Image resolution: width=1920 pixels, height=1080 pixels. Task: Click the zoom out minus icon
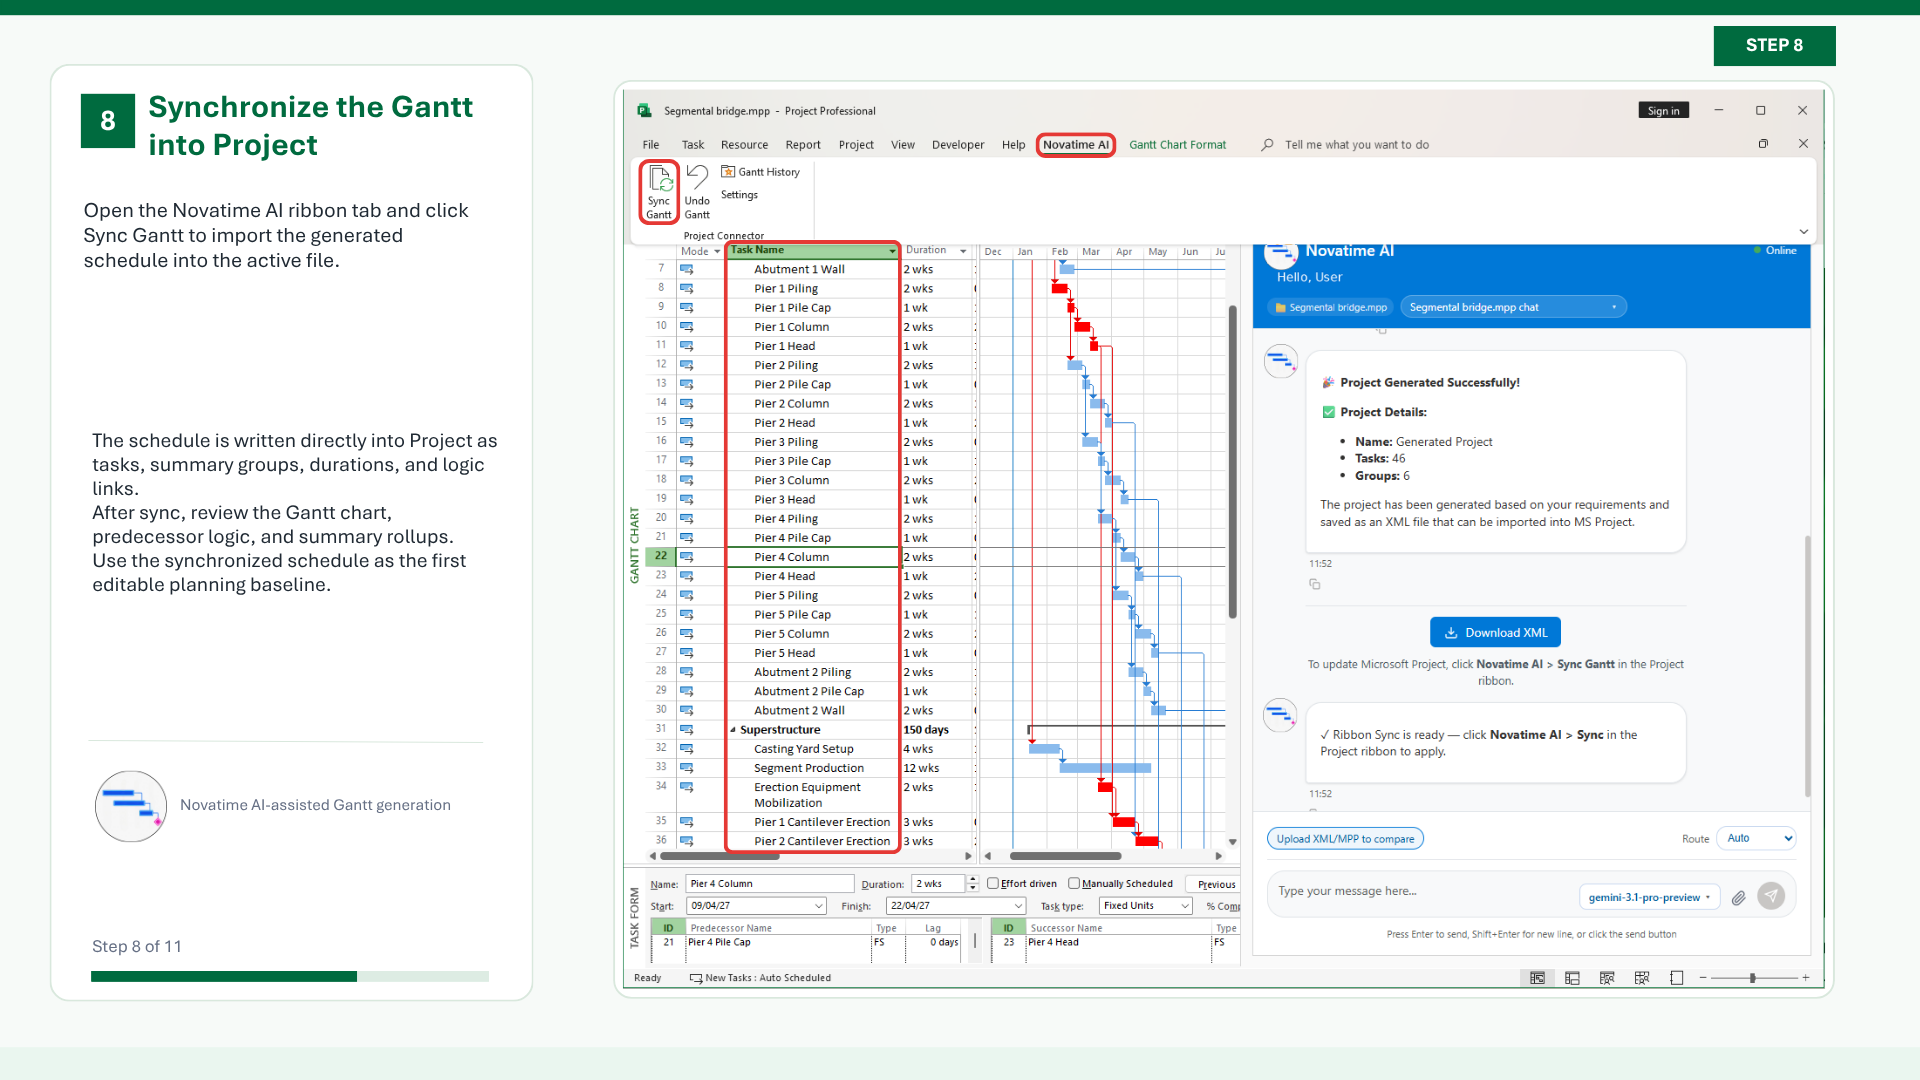tap(1703, 978)
